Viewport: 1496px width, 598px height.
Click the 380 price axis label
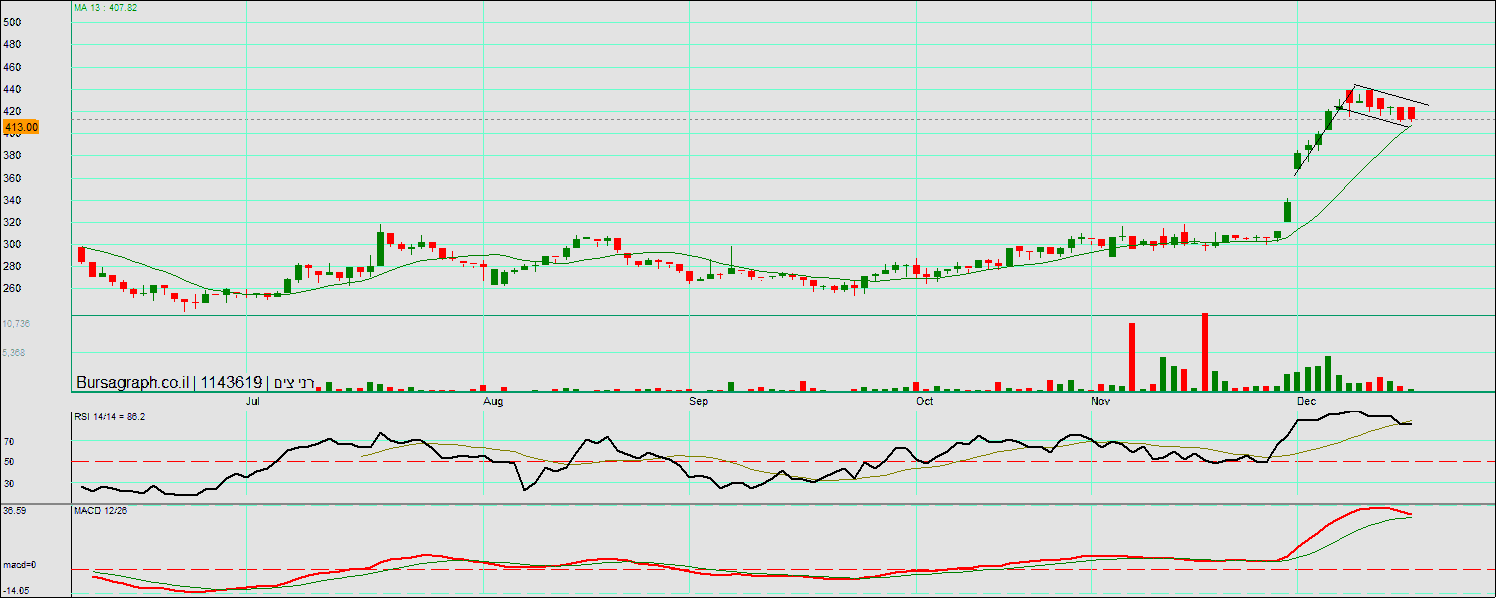pos(12,155)
